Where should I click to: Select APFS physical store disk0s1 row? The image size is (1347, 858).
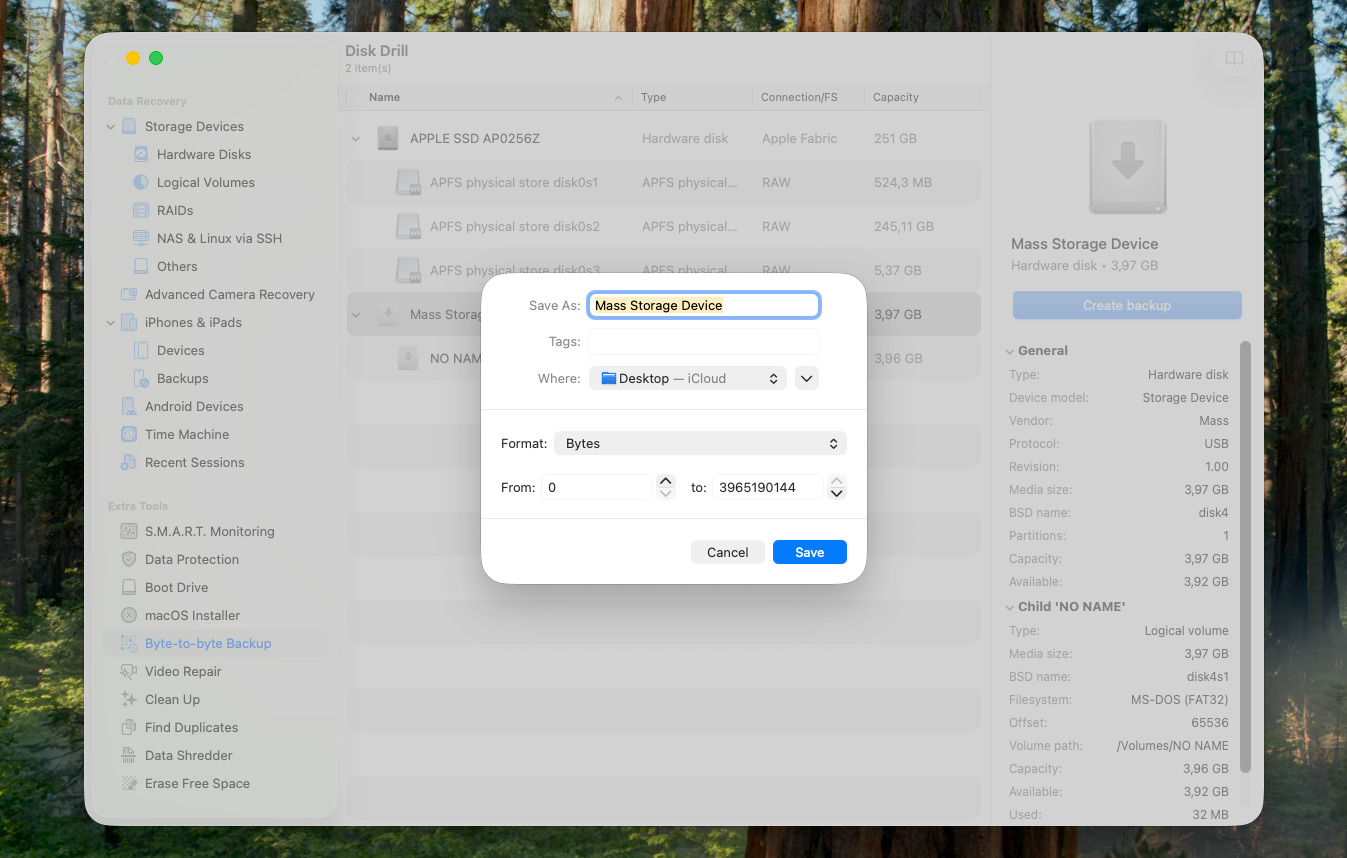[x=664, y=183]
